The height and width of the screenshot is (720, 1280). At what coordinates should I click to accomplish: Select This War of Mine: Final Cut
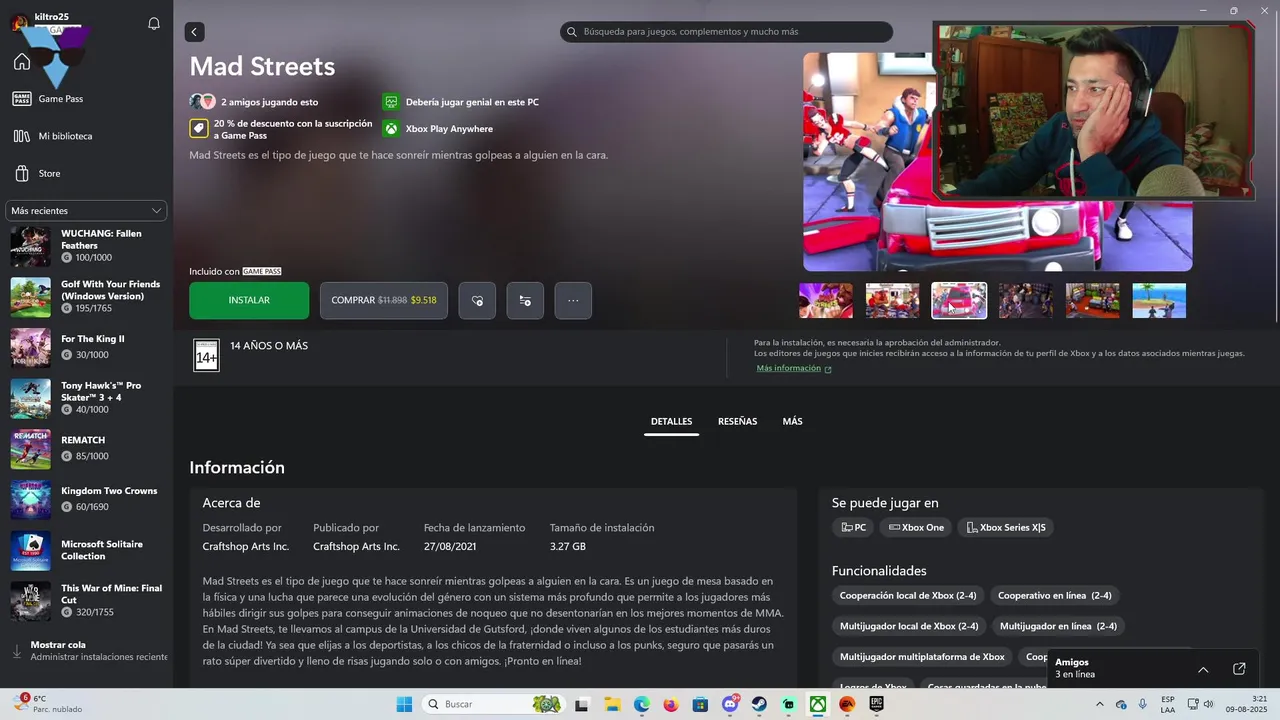point(86,601)
